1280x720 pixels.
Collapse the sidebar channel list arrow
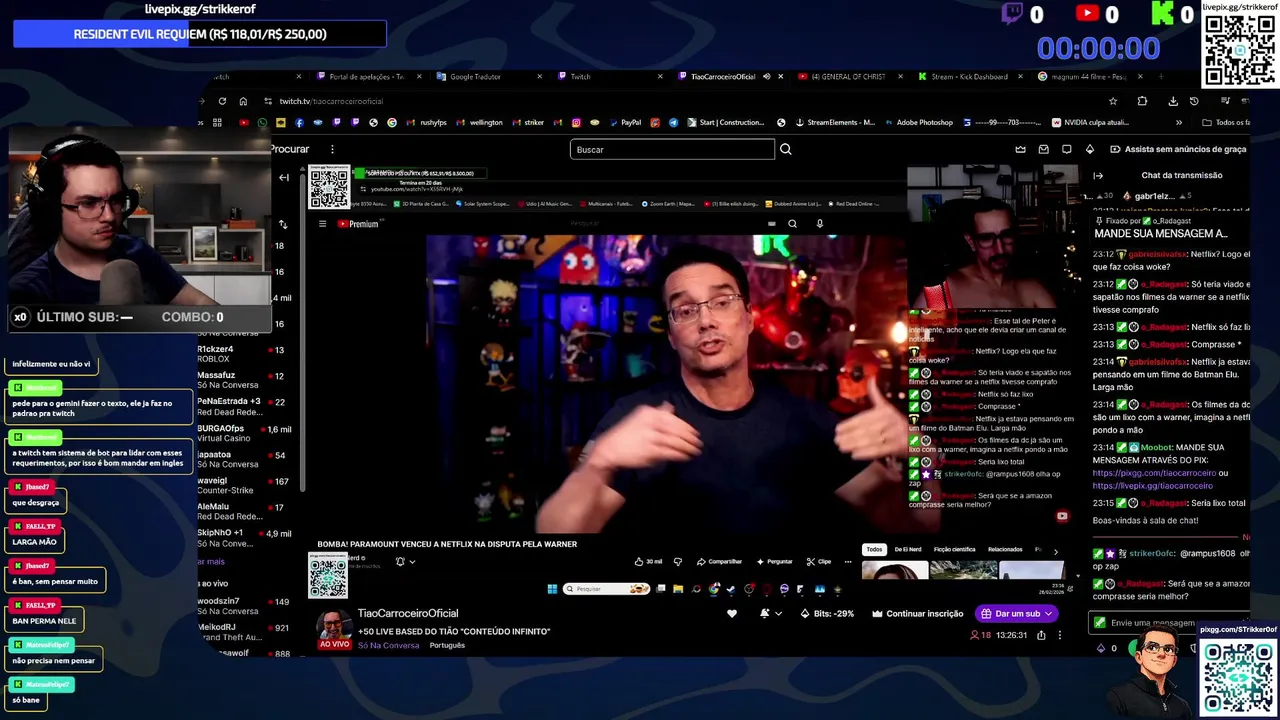click(284, 178)
